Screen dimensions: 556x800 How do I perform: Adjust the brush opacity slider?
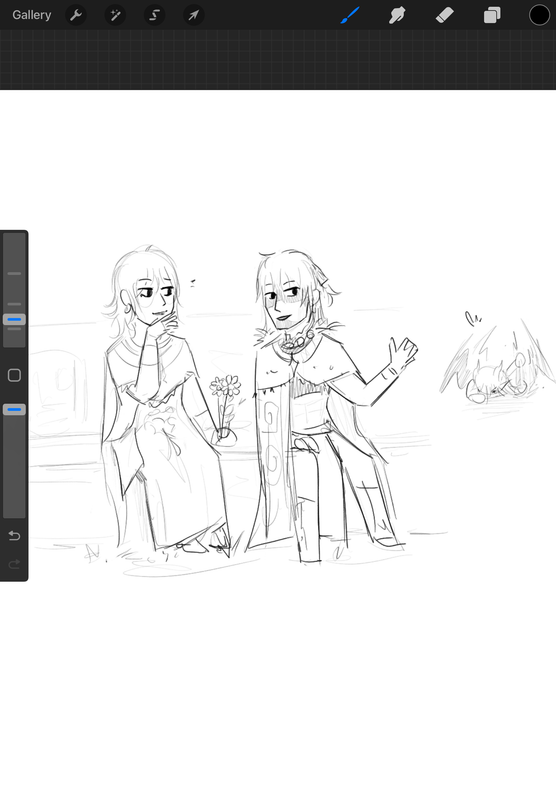tap(14, 410)
